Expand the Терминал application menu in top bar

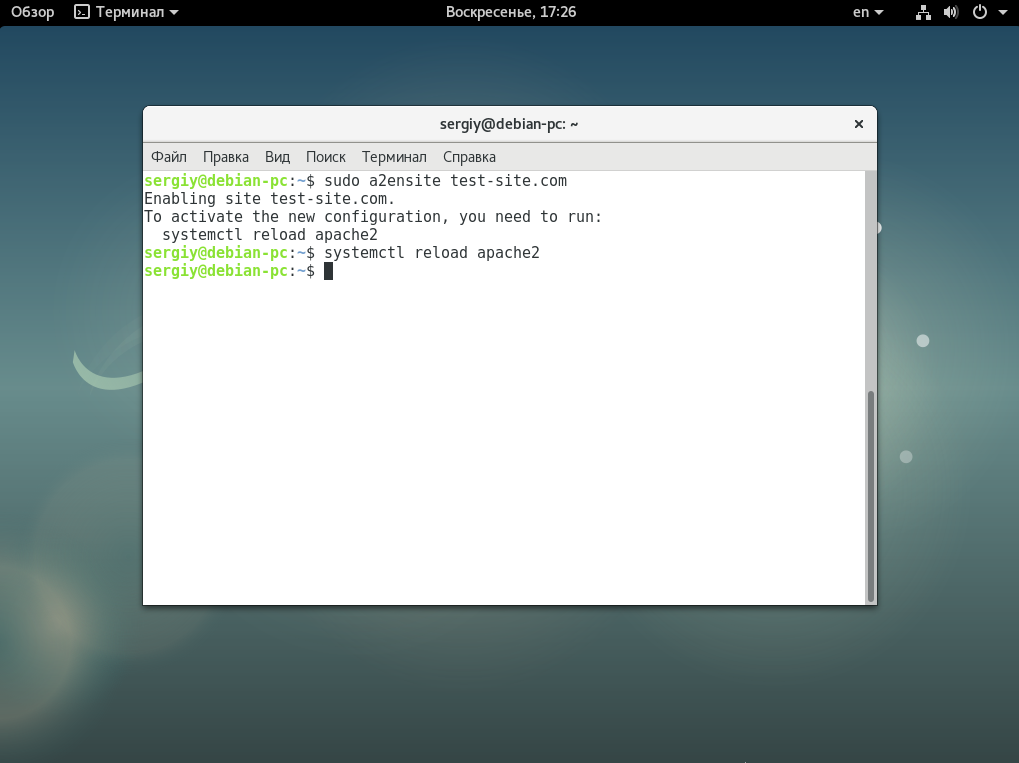click(137, 13)
